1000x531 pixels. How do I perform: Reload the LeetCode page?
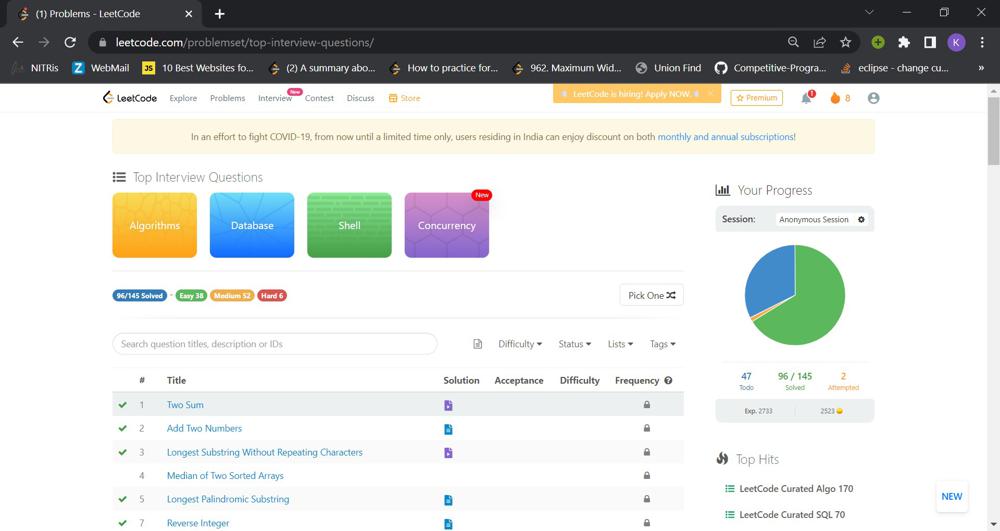click(x=70, y=42)
